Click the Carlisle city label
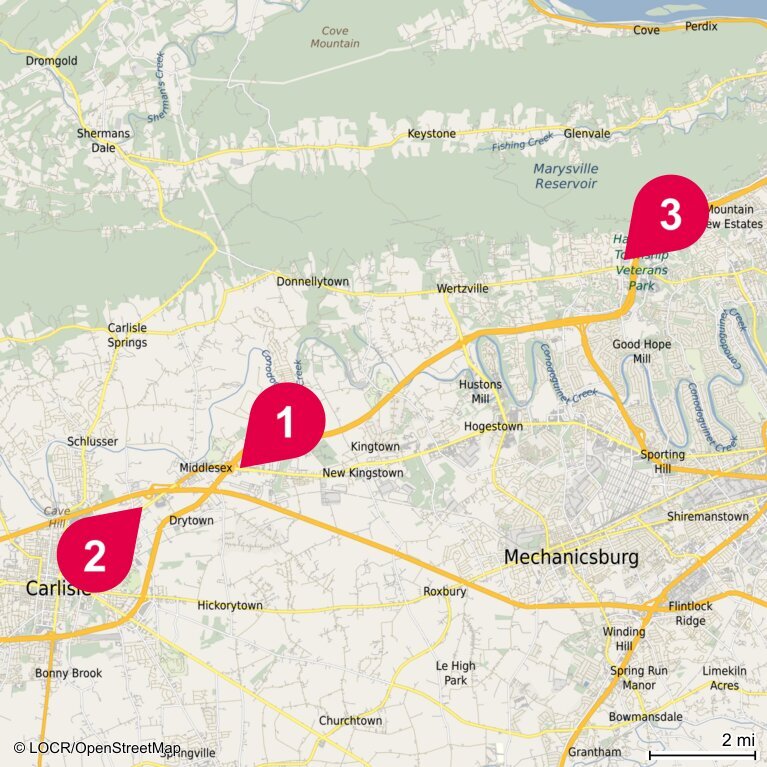 [58, 588]
